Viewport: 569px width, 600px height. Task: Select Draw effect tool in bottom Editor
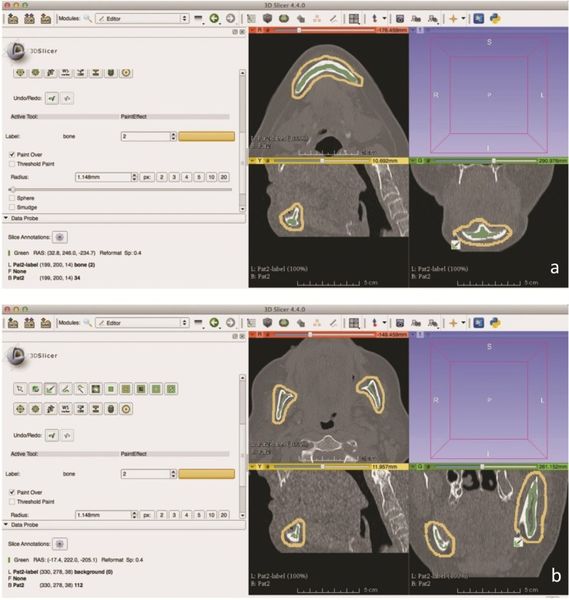click(65, 389)
